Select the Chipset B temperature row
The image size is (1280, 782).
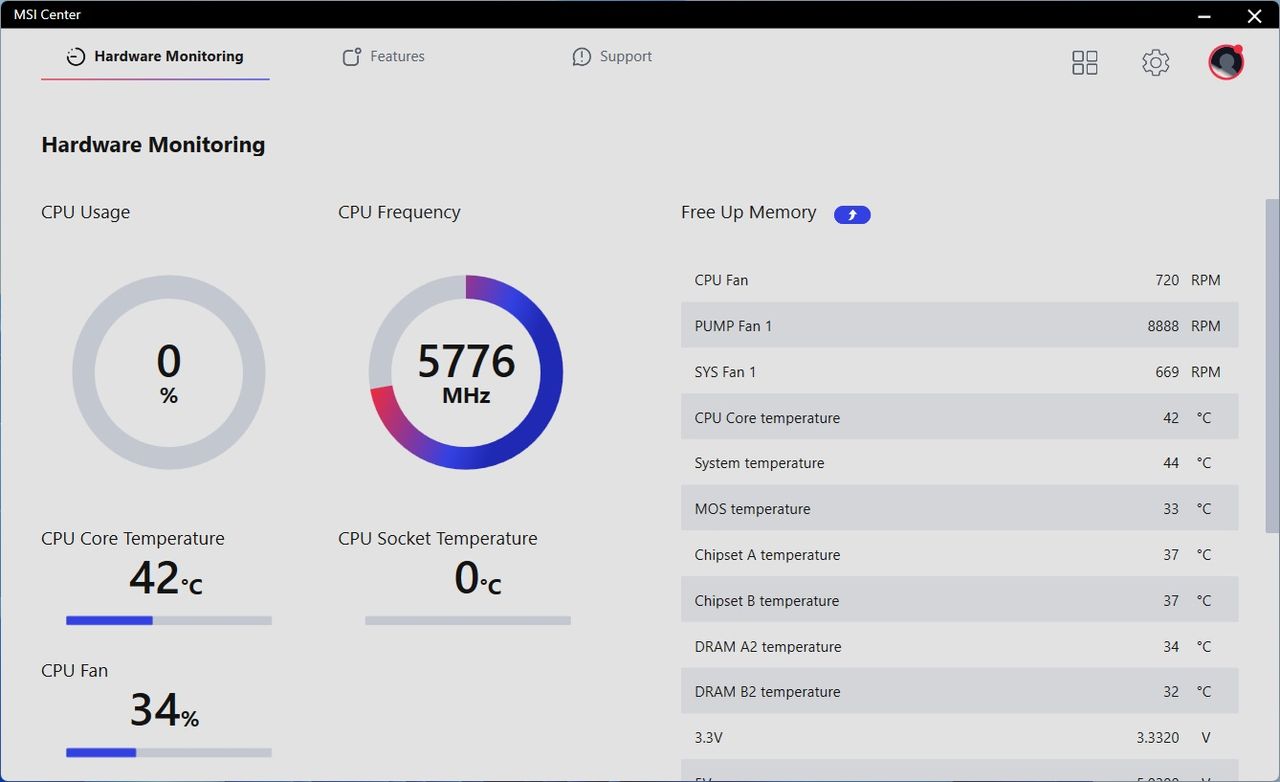[x=960, y=601]
